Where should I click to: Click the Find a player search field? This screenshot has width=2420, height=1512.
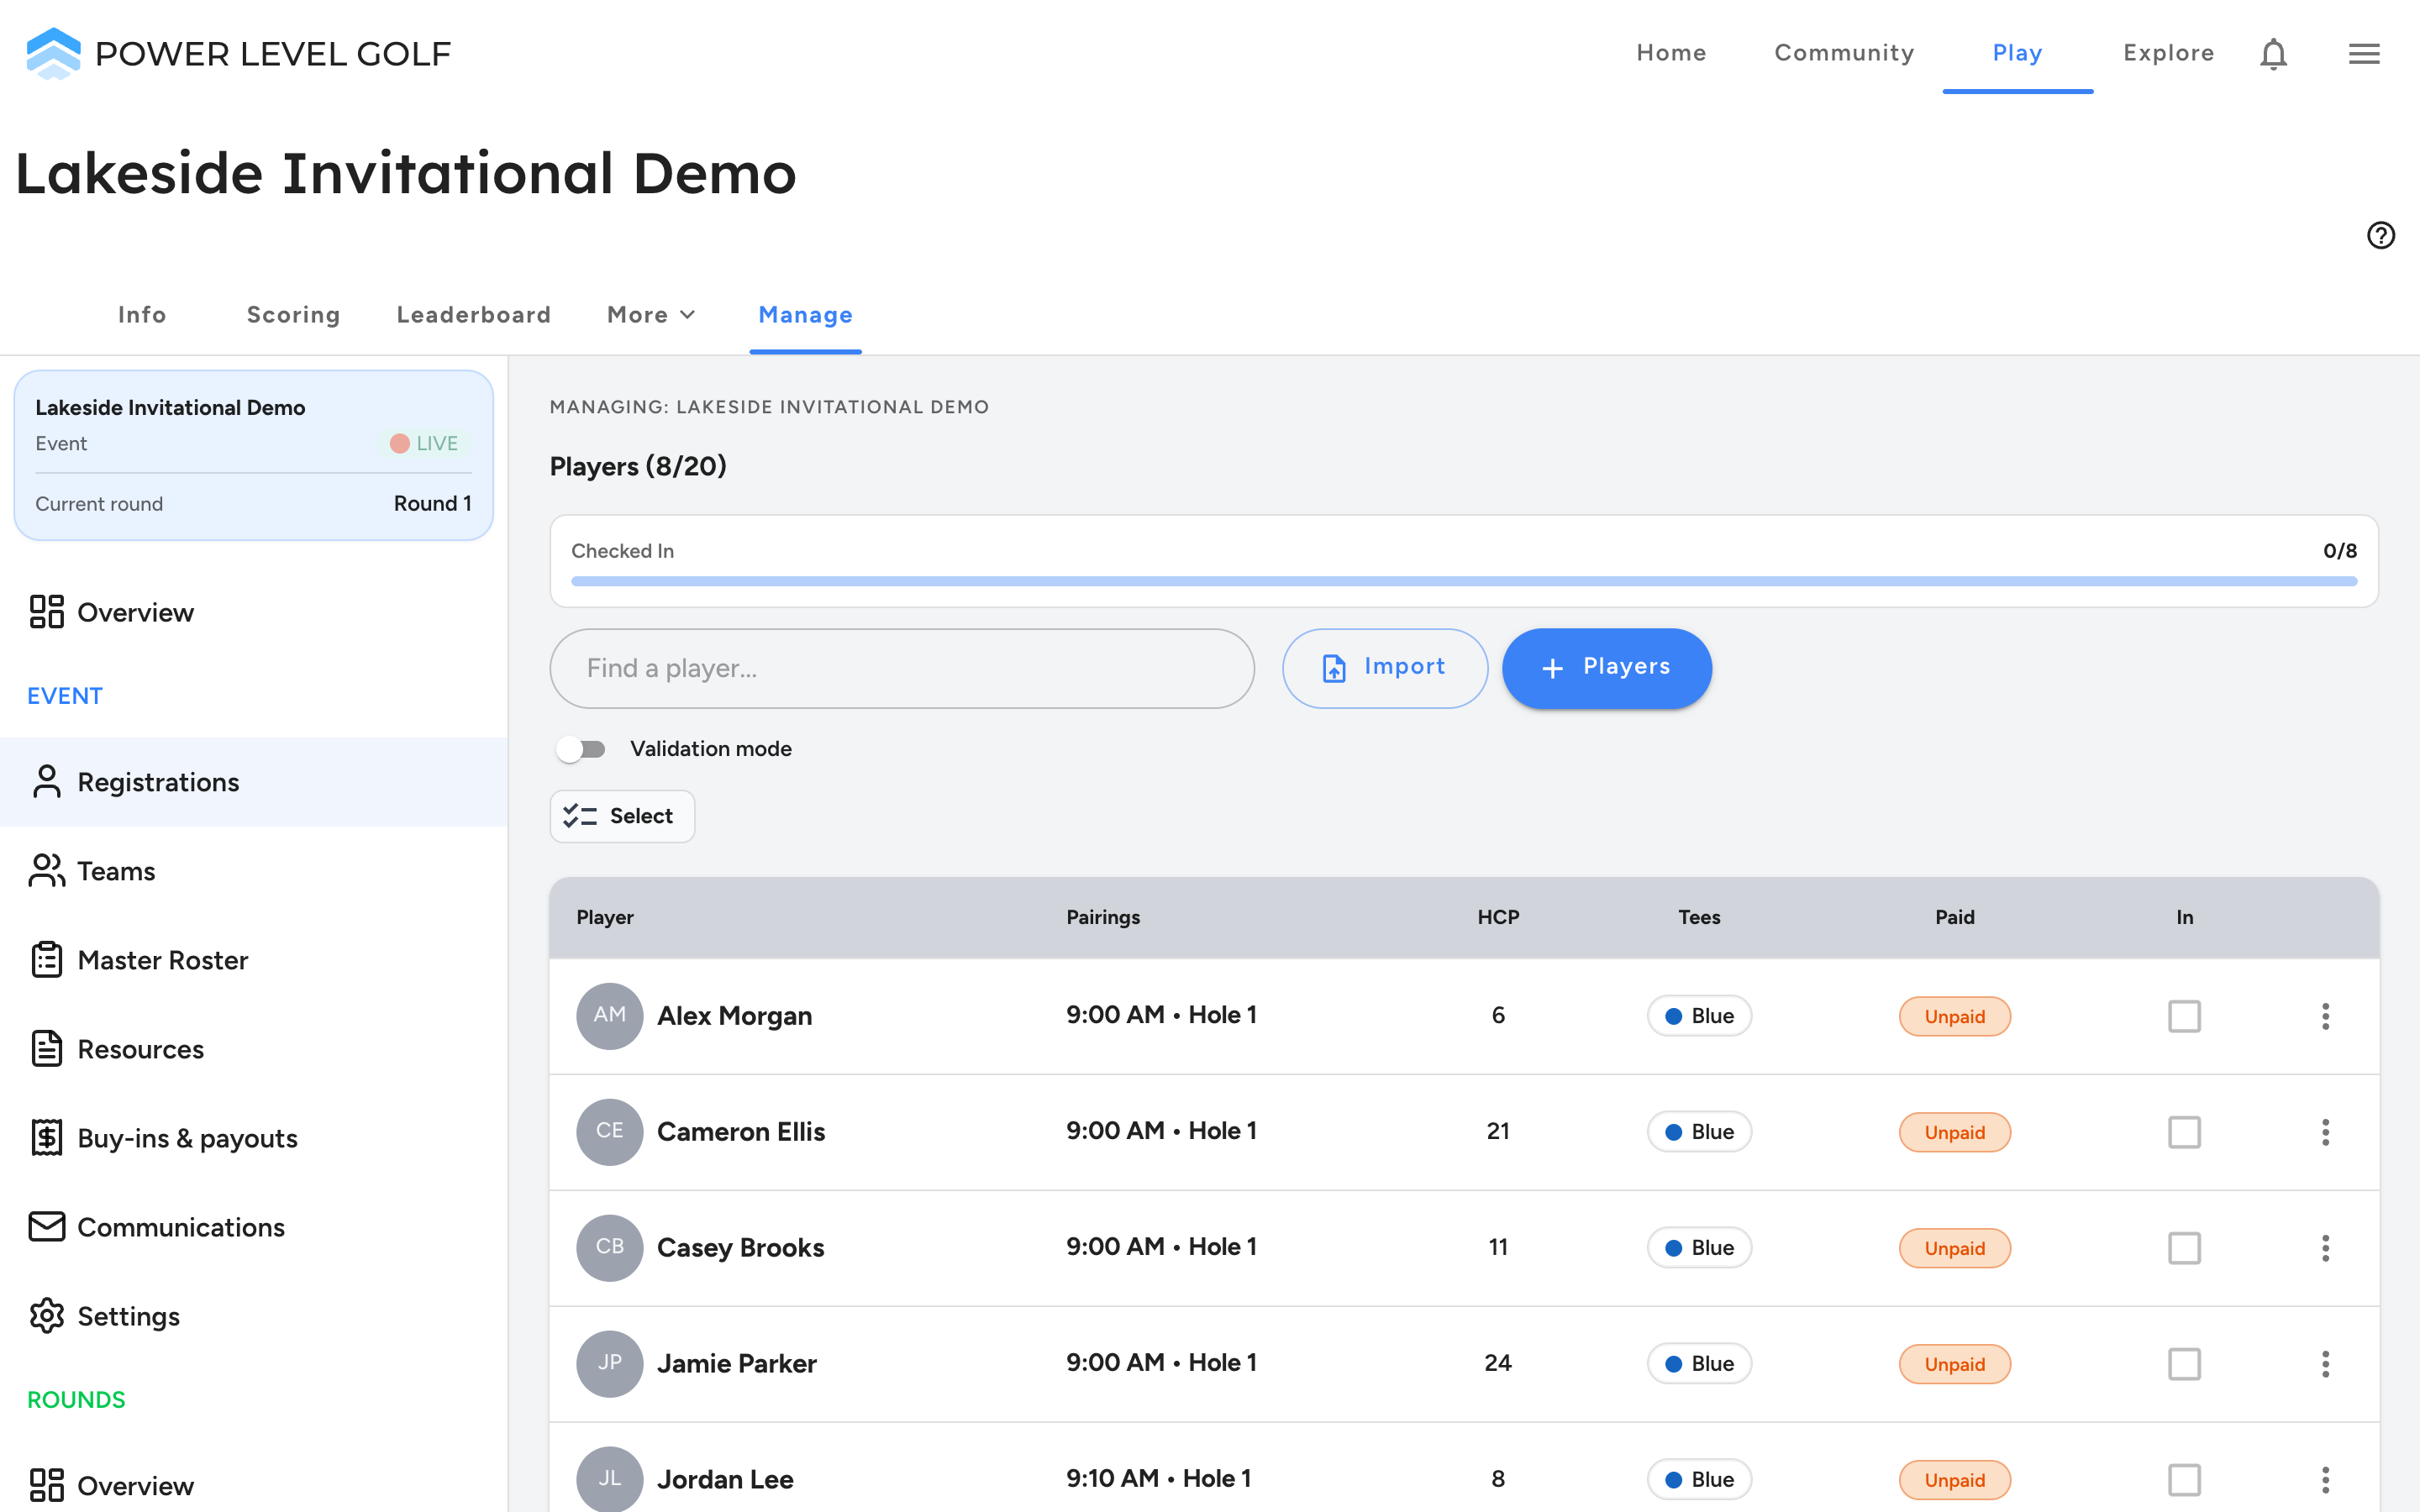(902, 668)
